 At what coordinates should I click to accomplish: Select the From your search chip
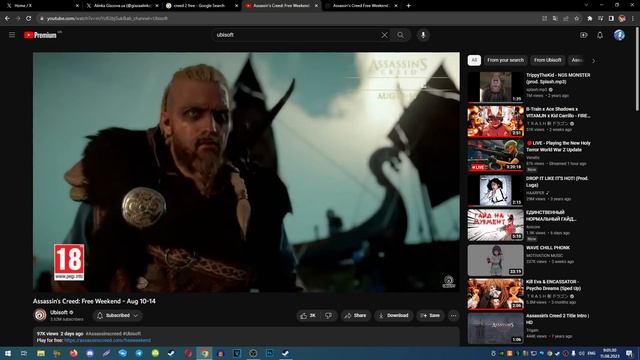click(505, 60)
